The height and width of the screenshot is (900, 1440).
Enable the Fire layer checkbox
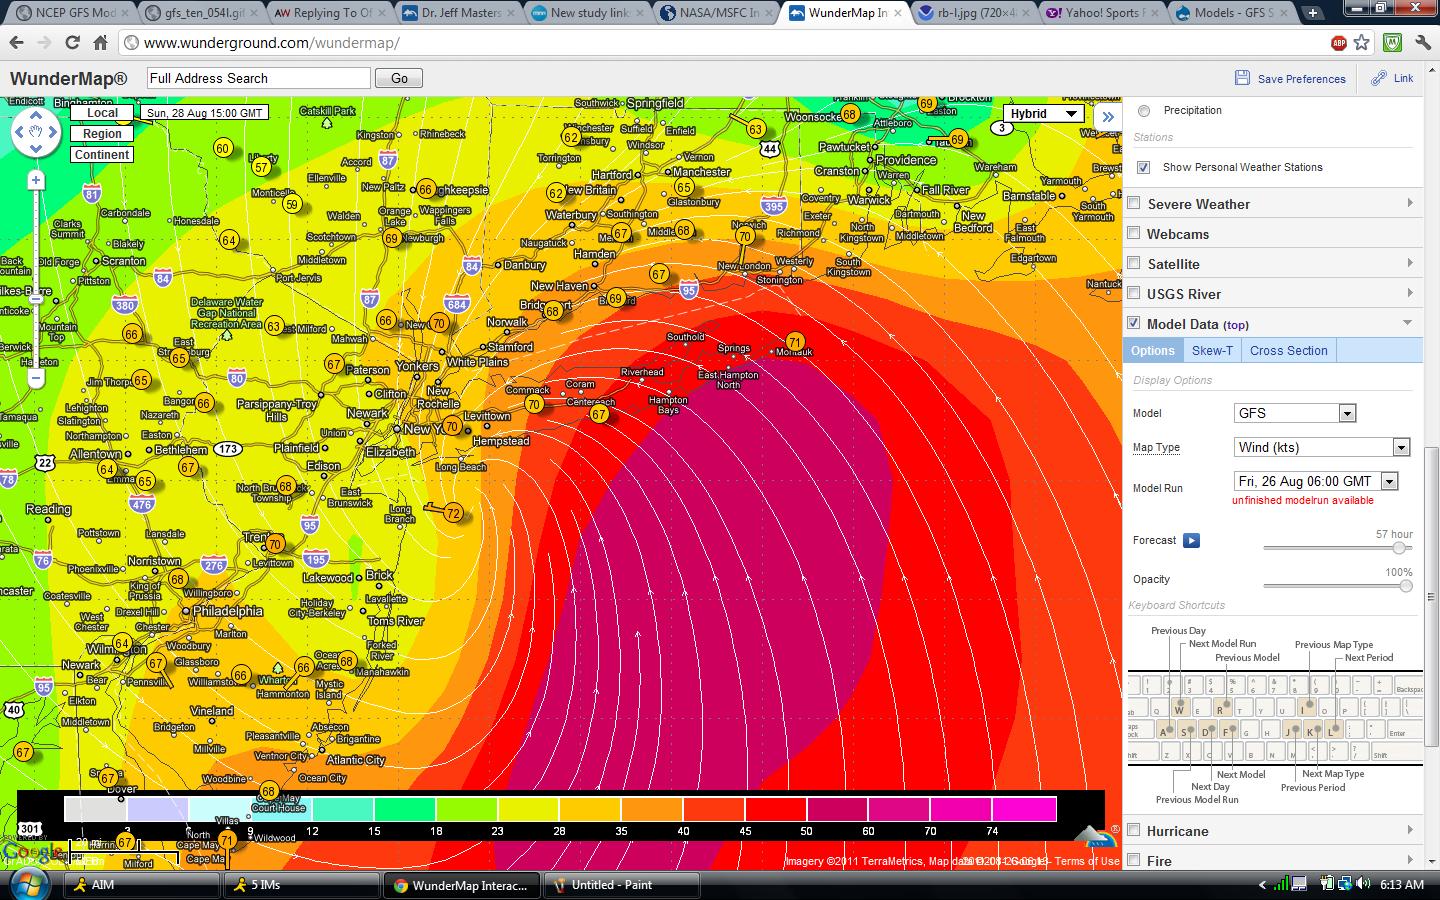pyautogui.click(x=1134, y=860)
